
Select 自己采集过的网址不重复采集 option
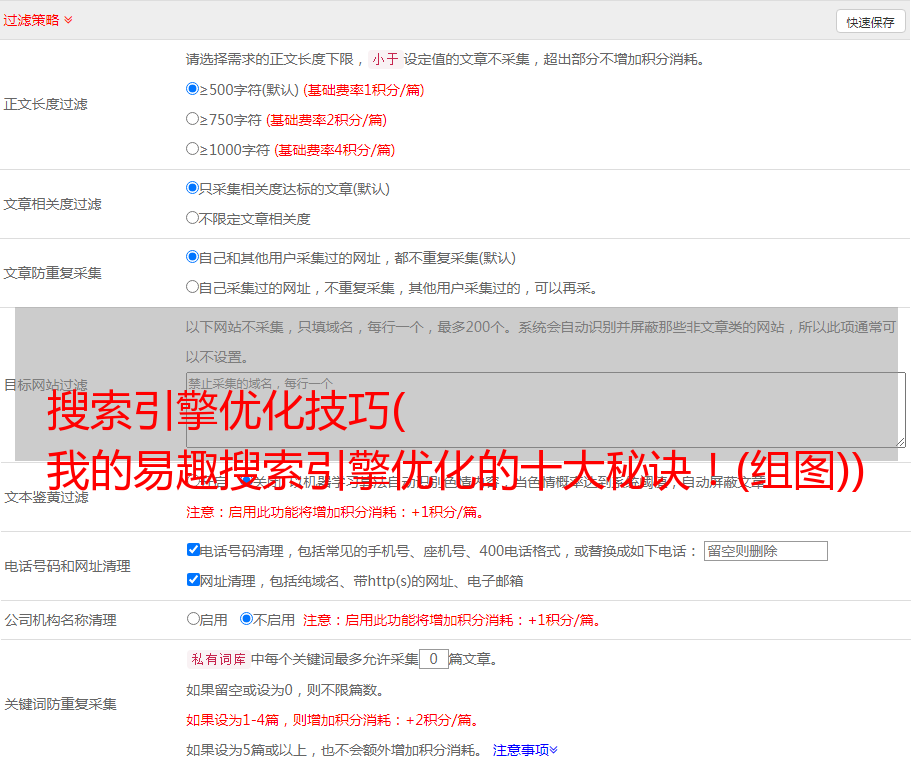pos(192,287)
